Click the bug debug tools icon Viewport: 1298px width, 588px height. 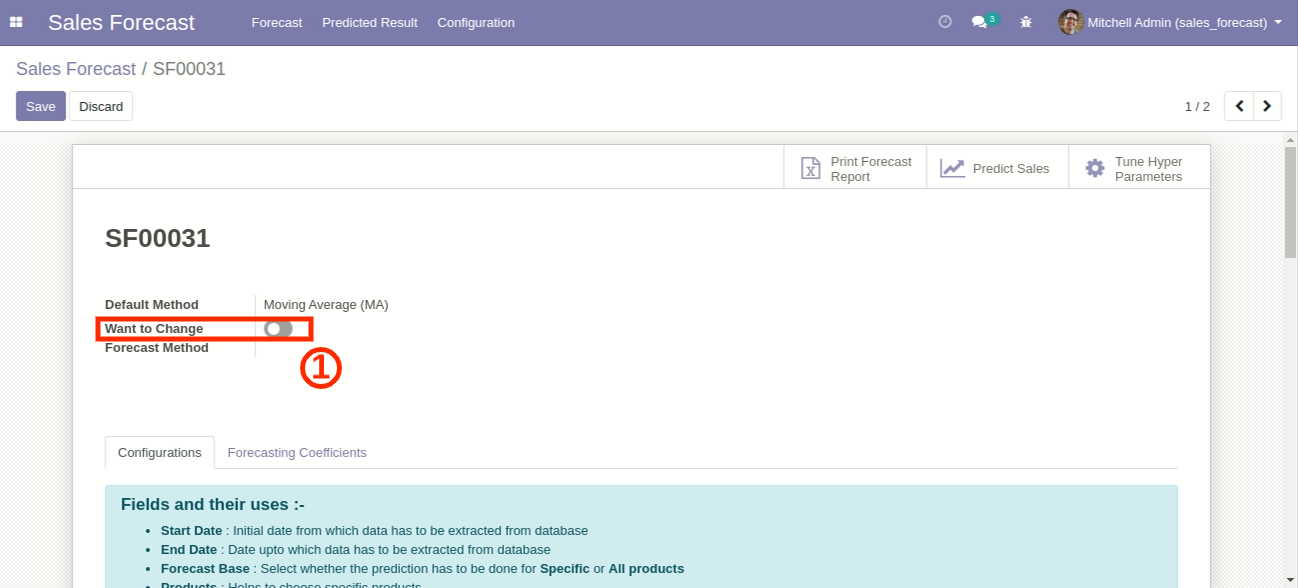tap(1025, 22)
